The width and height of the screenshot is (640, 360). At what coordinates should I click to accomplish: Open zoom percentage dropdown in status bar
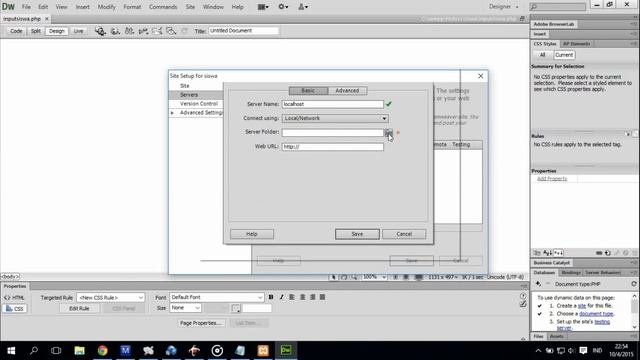(374, 277)
